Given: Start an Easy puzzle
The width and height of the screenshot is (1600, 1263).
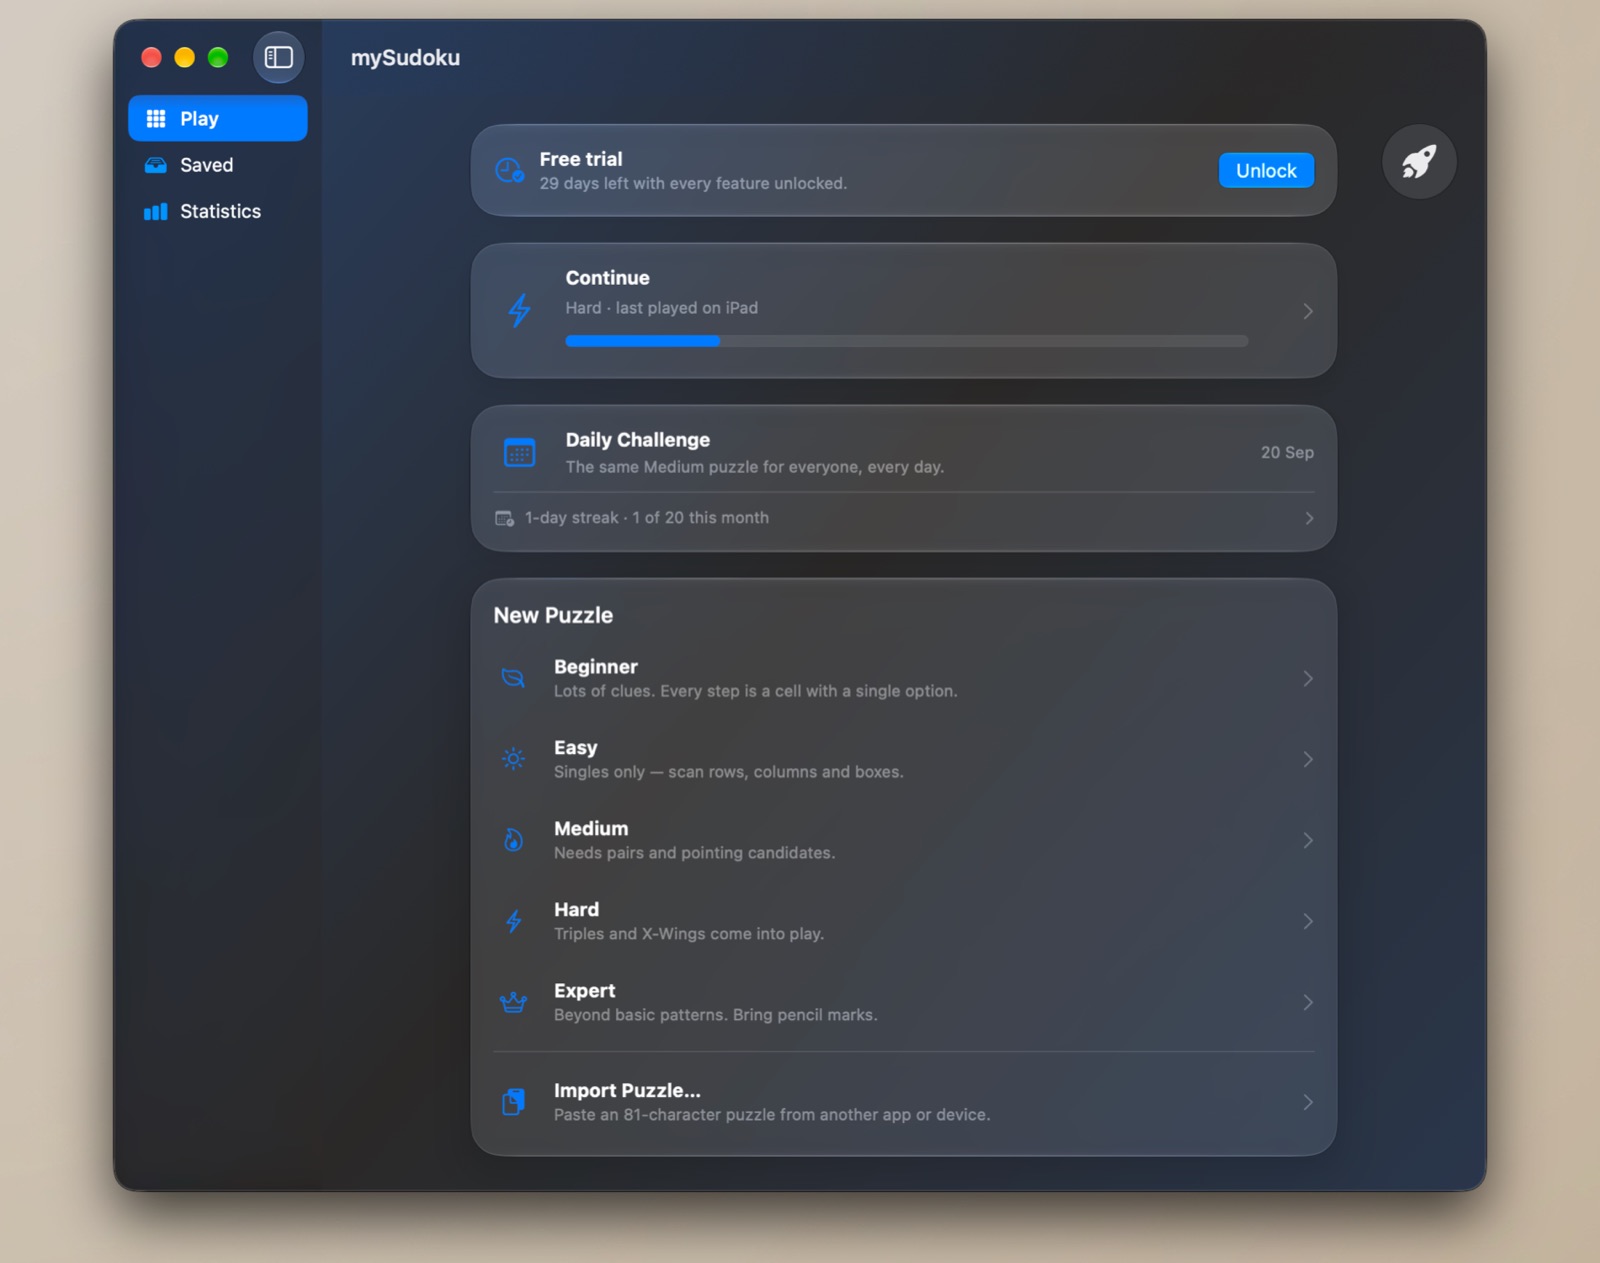Looking at the screenshot, I should [x=904, y=759].
